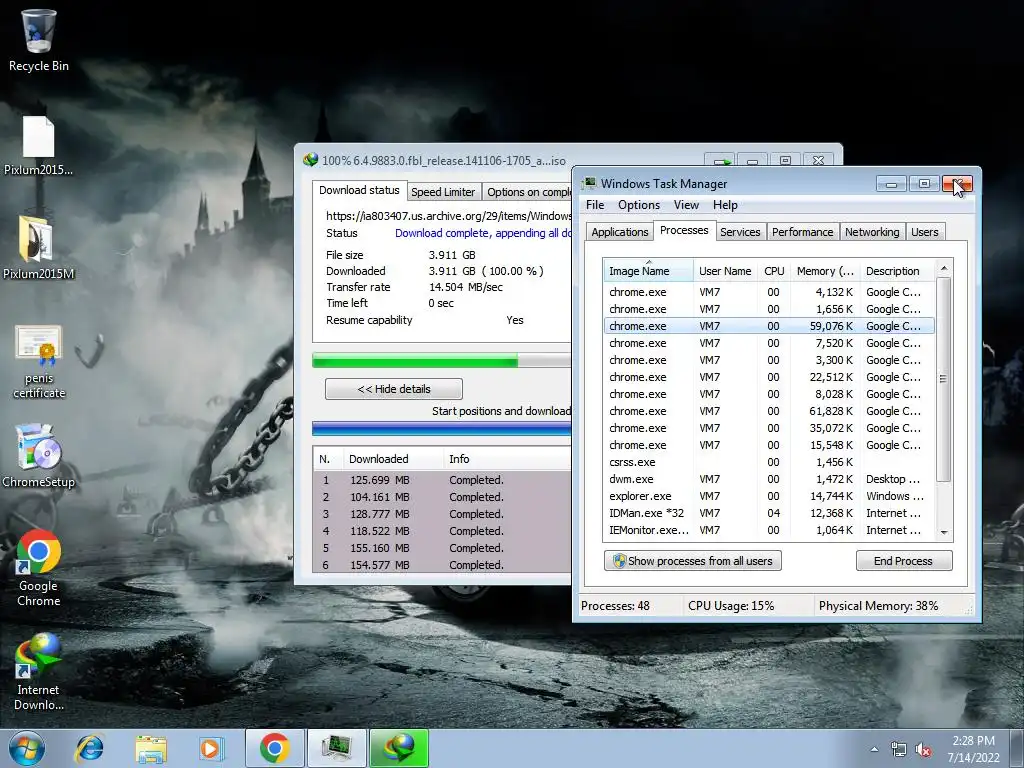1024x768 pixels.
Task: Select the ChromeSetup installer icon
Action: click(39, 455)
